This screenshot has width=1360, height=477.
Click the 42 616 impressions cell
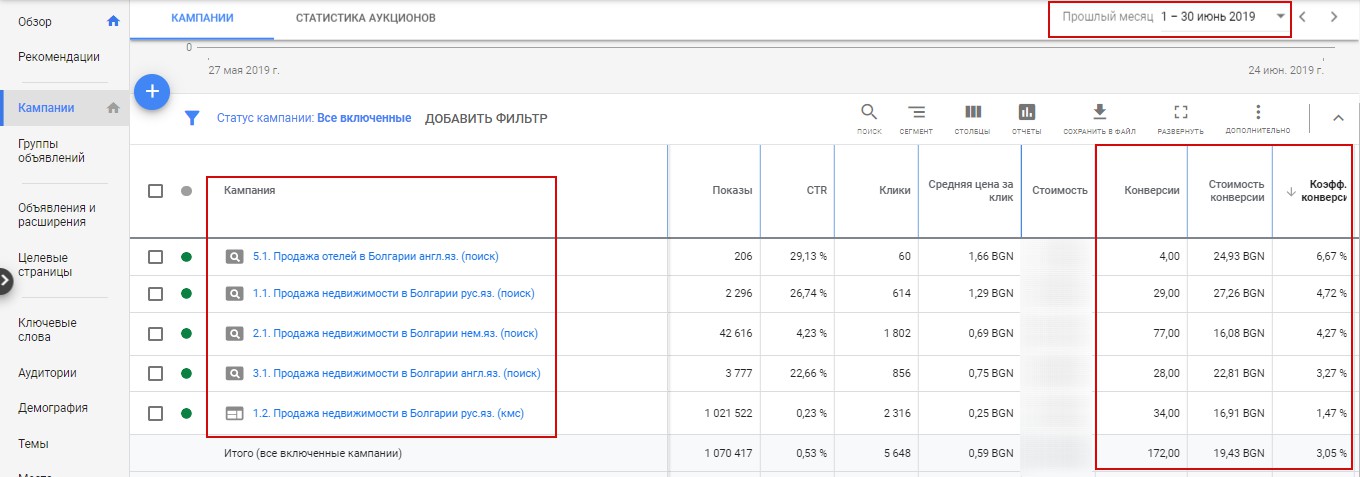click(x=732, y=334)
